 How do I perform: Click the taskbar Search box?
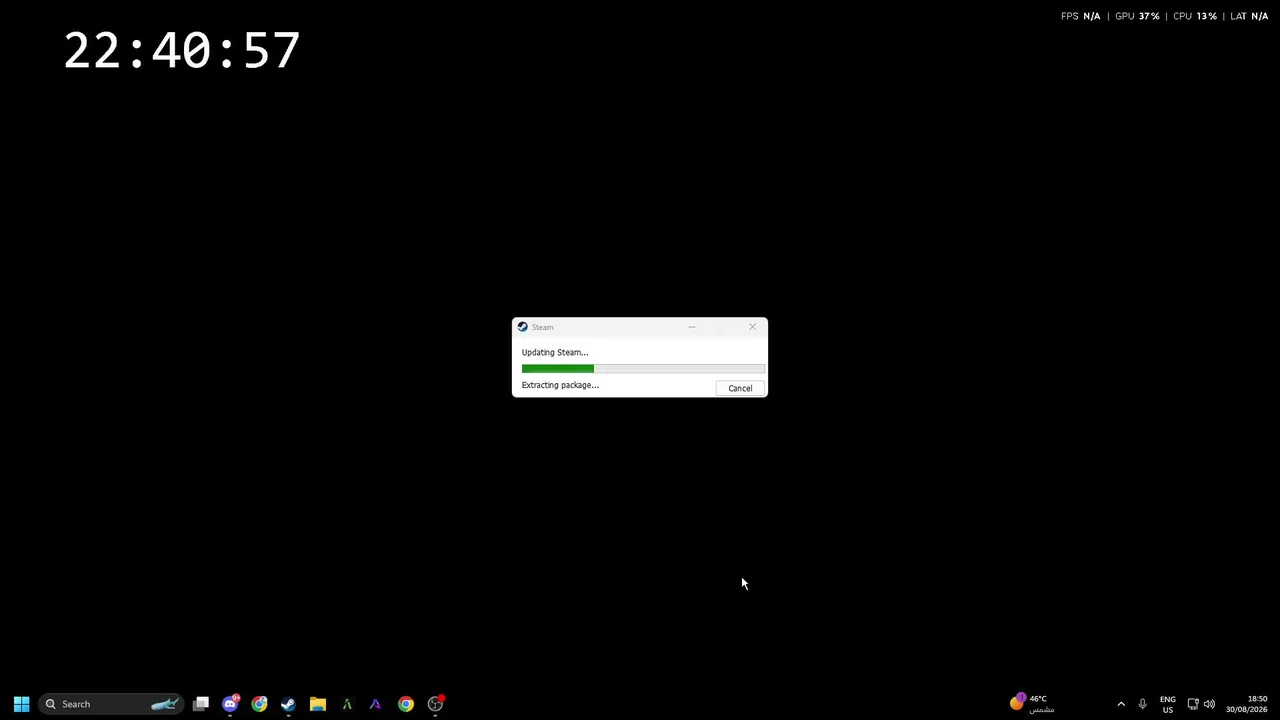point(111,704)
